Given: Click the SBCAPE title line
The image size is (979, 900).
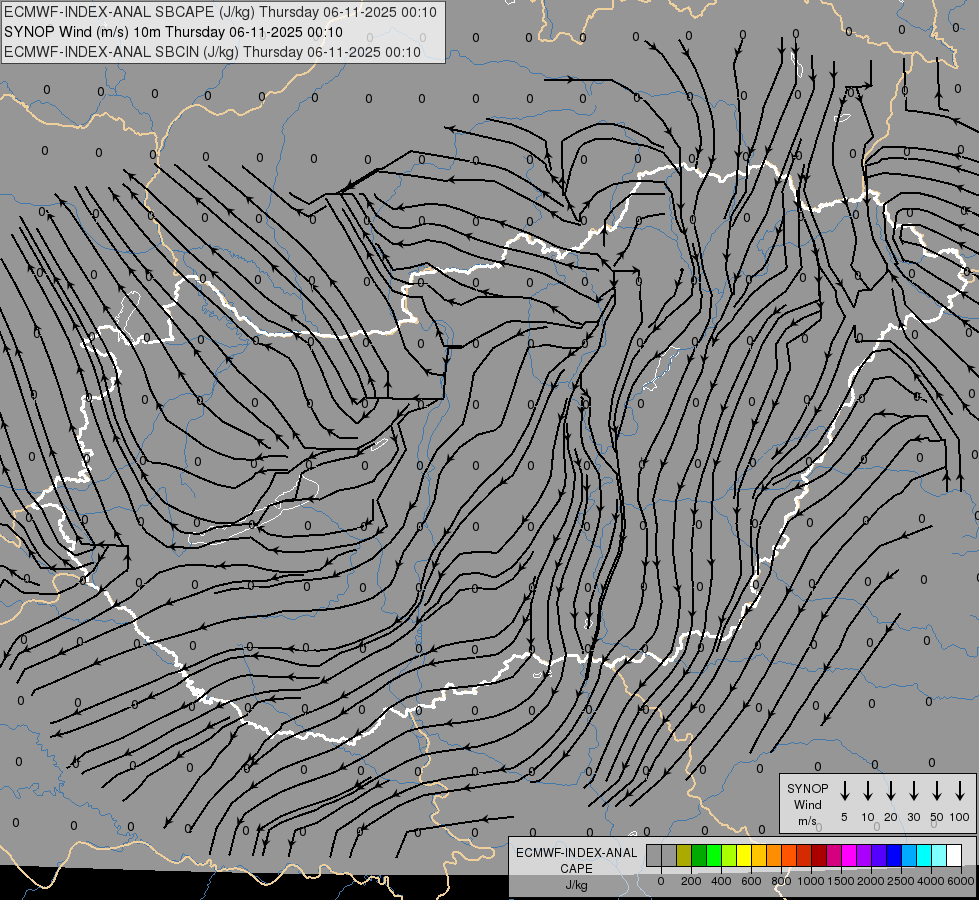Looking at the screenshot, I should (220, 12).
